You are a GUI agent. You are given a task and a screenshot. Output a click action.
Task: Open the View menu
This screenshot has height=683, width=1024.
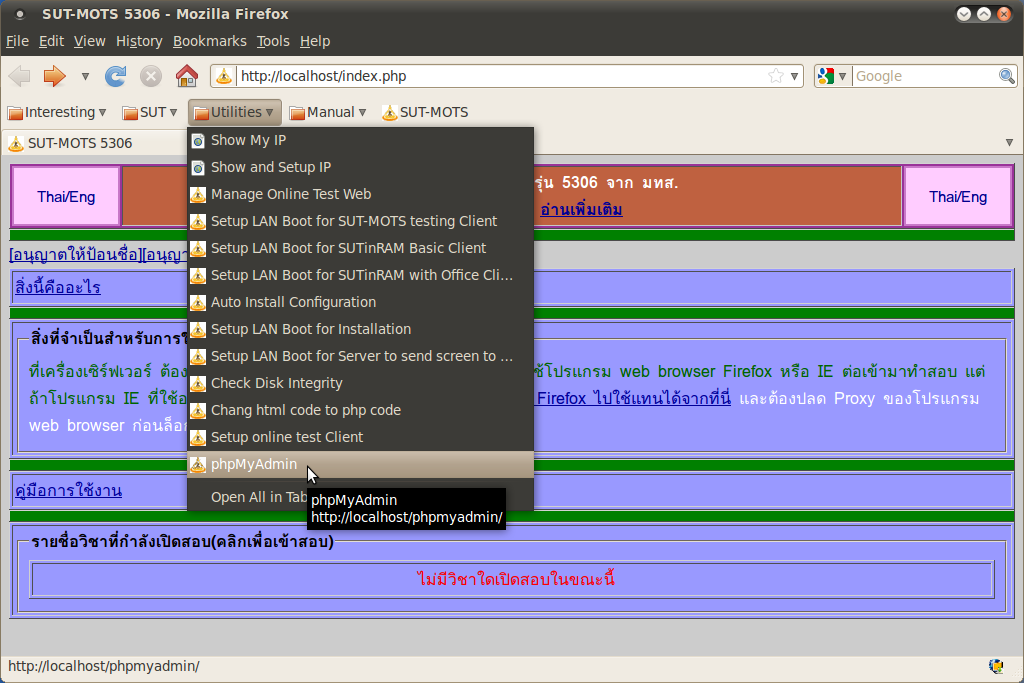click(89, 41)
